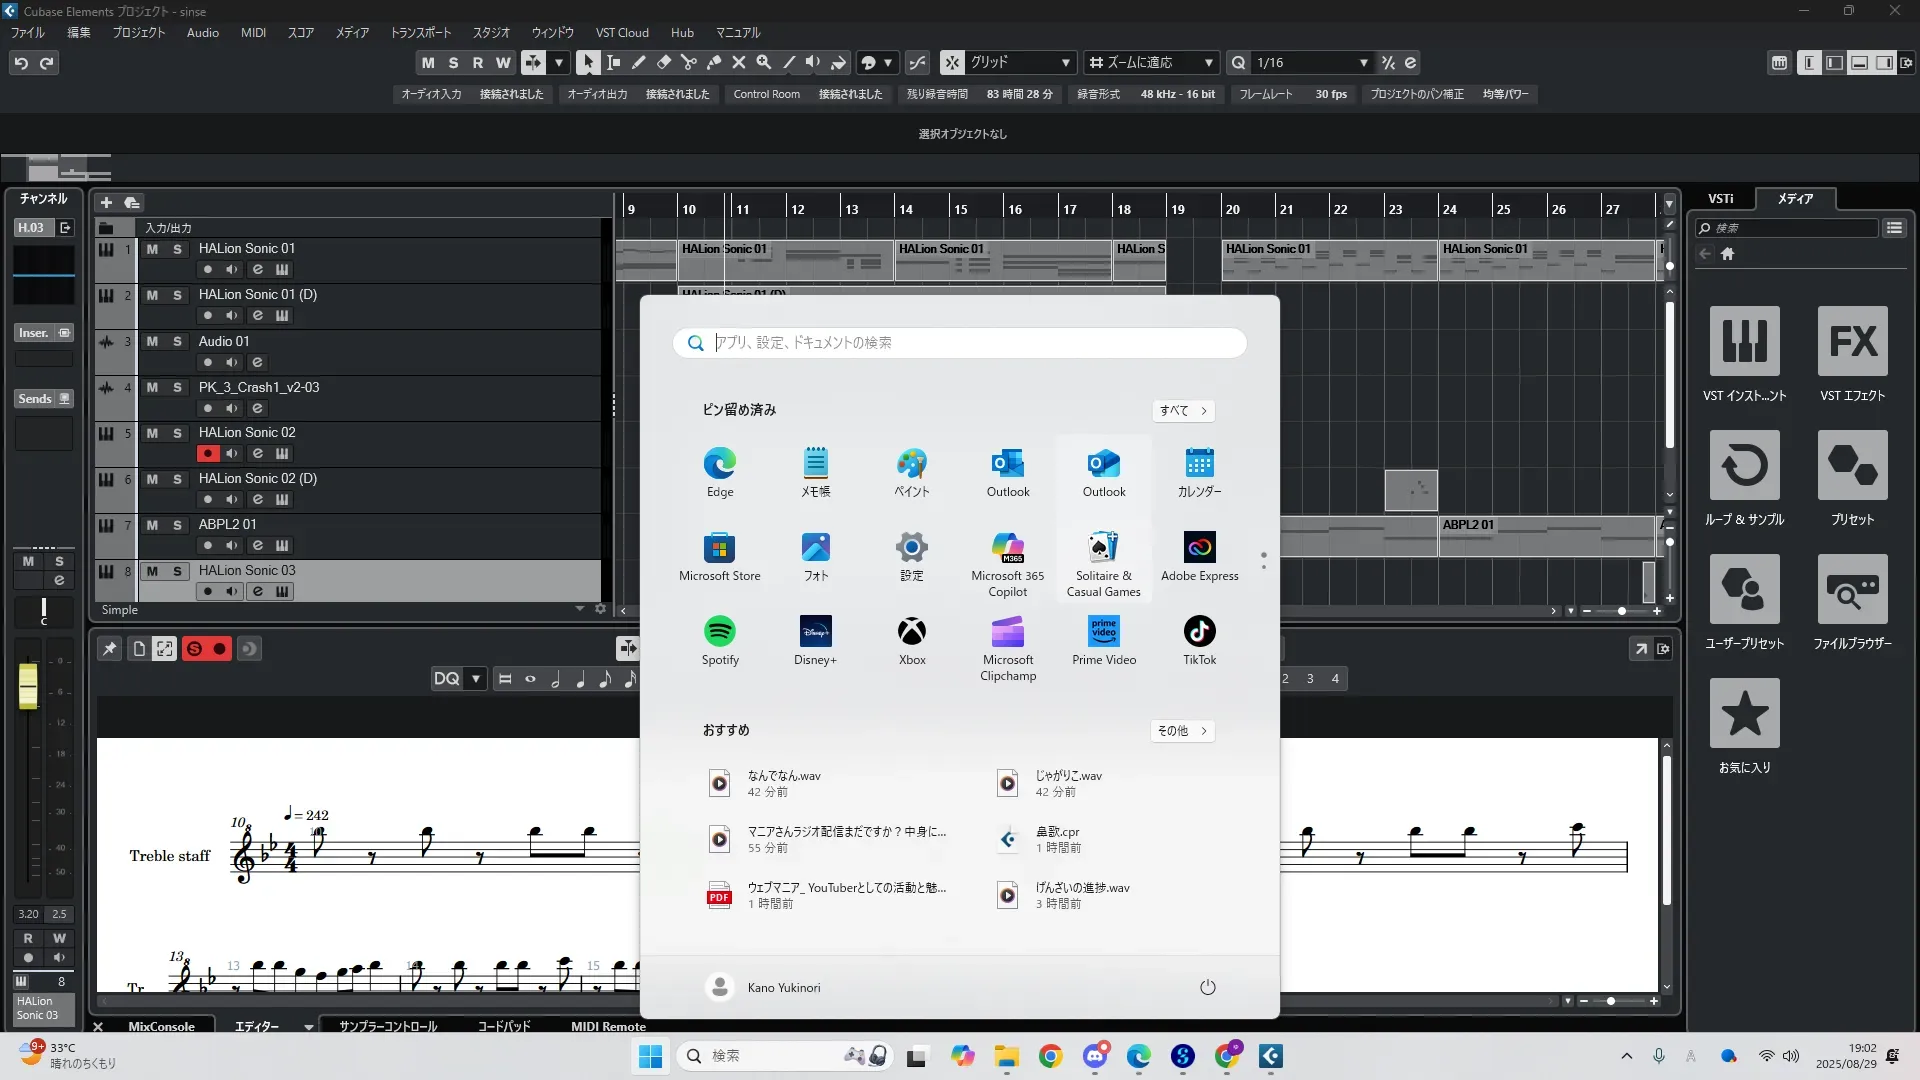Click the channel volume fader handle
Viewport: 1920px width, 1080px height.
pos(28,686)
